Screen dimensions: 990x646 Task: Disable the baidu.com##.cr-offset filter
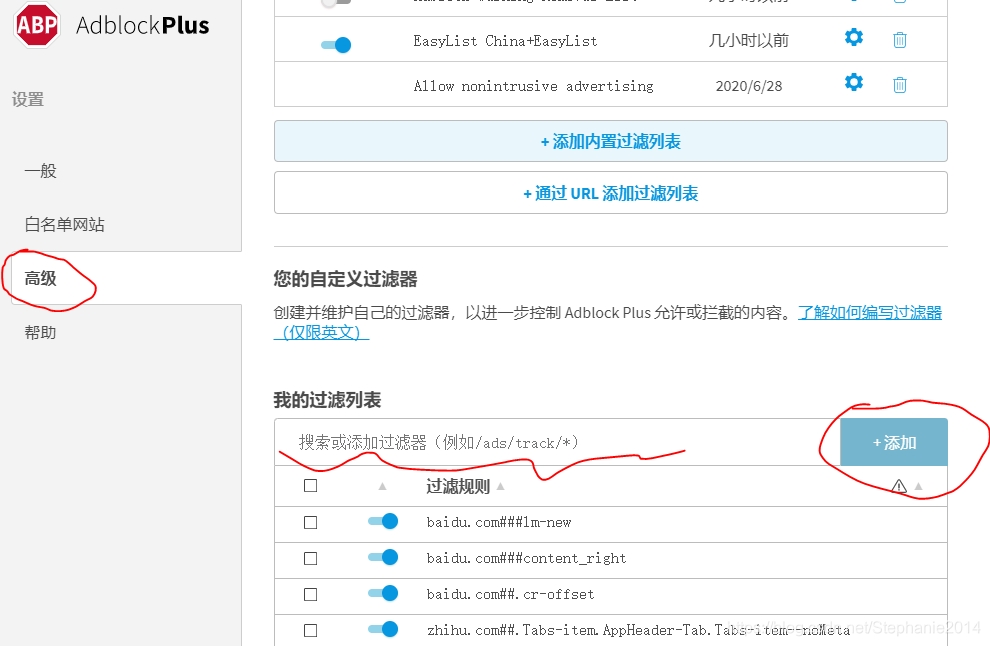click(x=383, y=593)
